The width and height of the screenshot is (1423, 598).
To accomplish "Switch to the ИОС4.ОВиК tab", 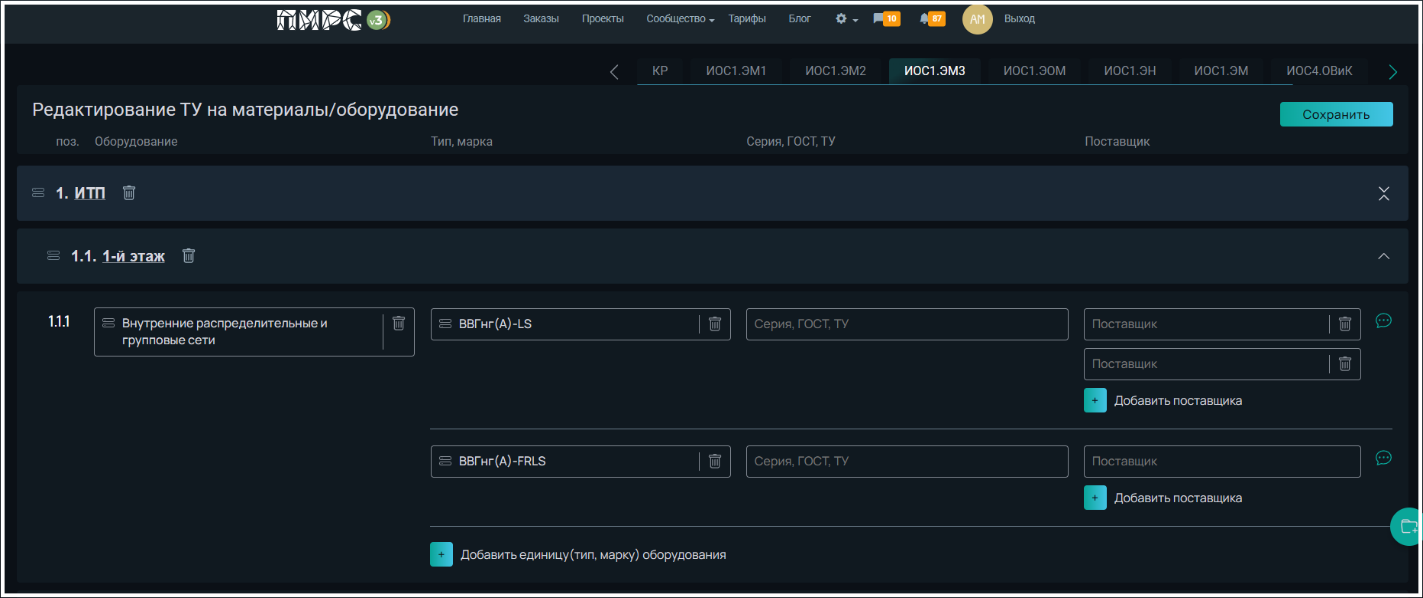I will (1319, 71).
